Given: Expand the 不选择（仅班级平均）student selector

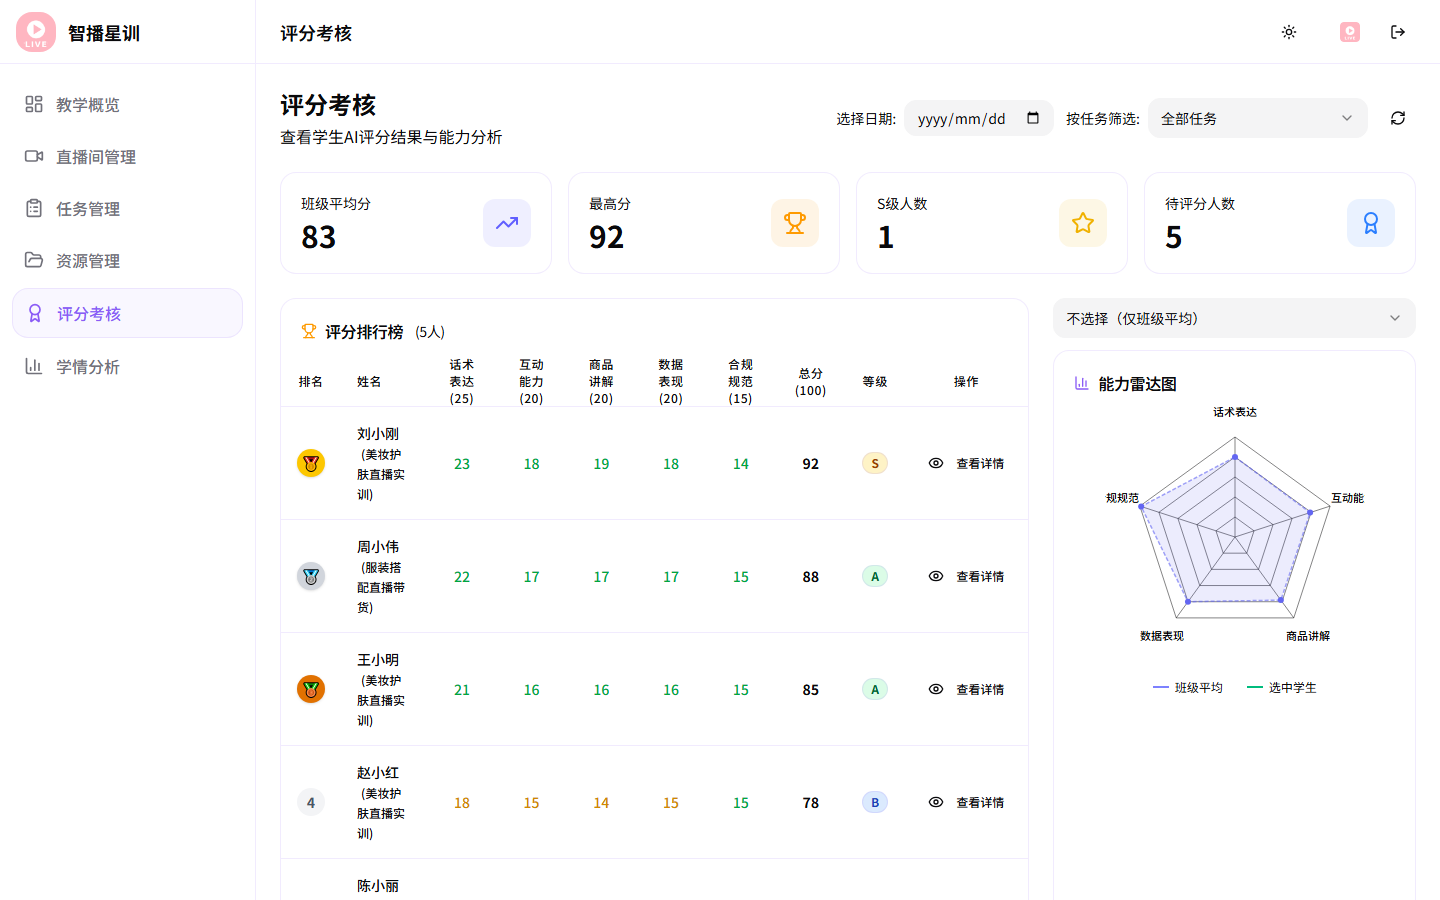Looking at the screenshot, I should coord(1234,317).
